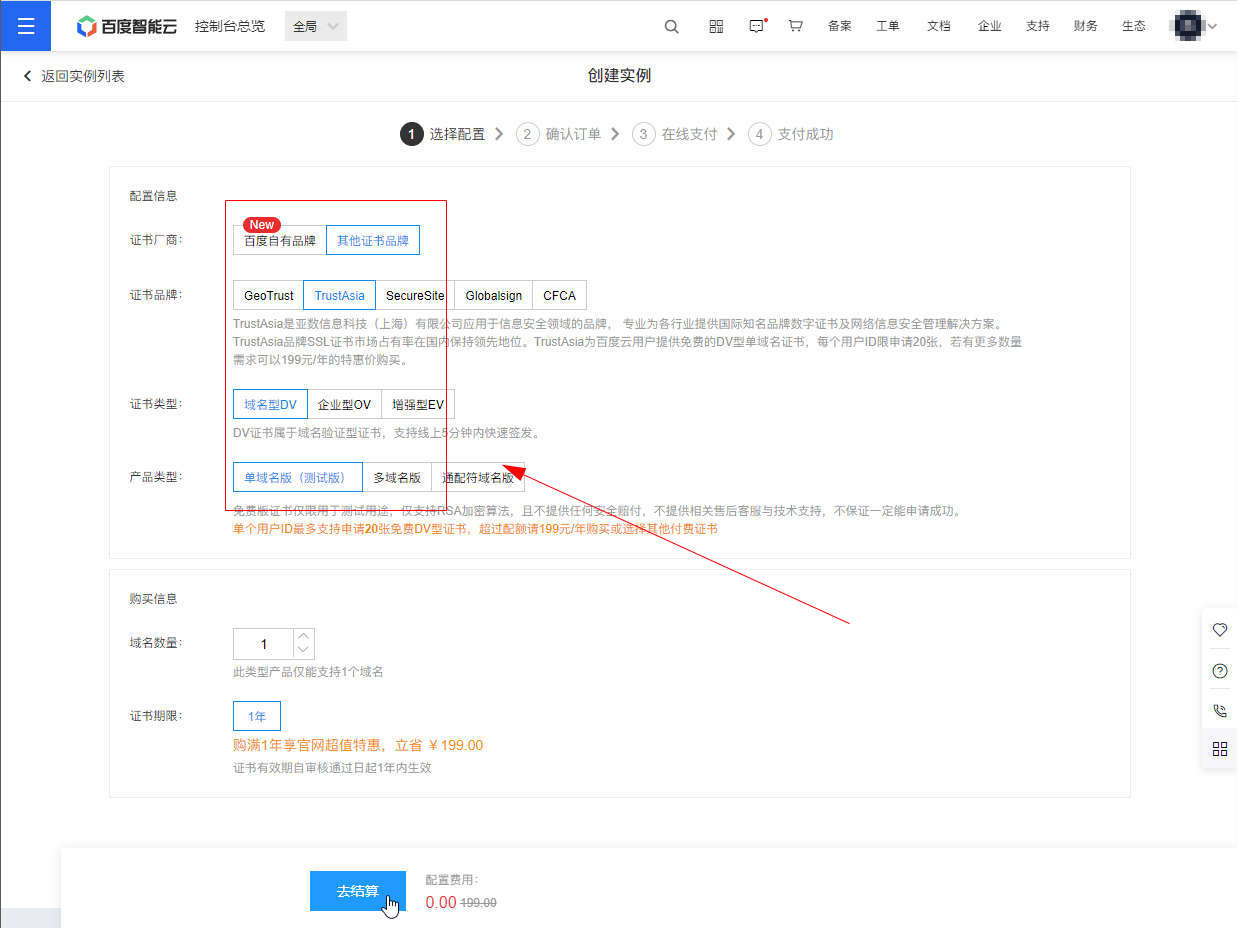Click 返回实例列表 link
Image resolution: width=1237 pixels, height=928 pixels.
pyautogui.click(x=83, y=76)
